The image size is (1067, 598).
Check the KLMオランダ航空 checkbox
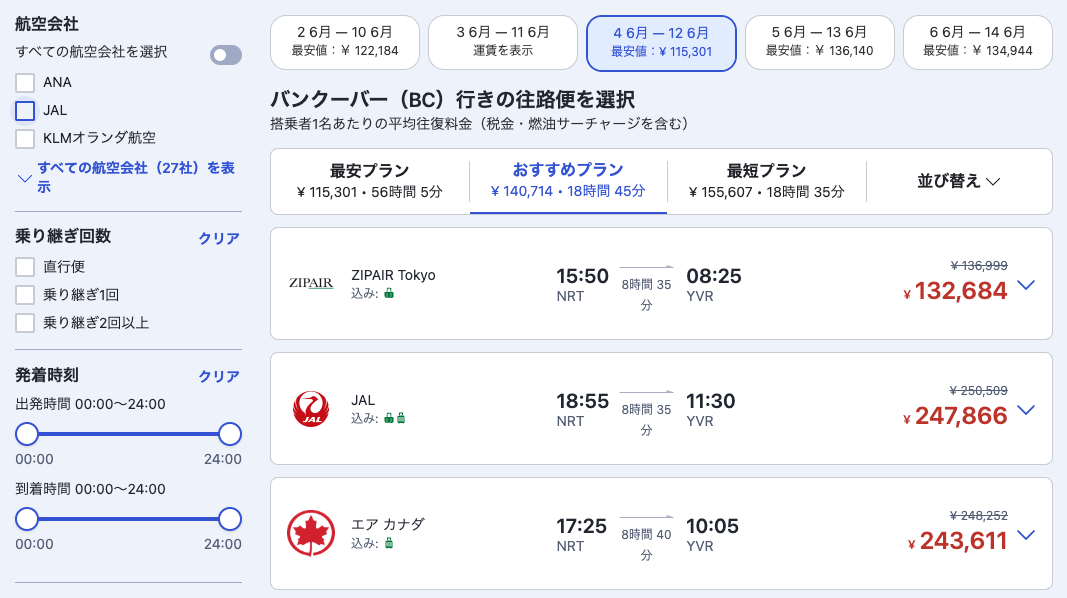(x=25, y=139)
